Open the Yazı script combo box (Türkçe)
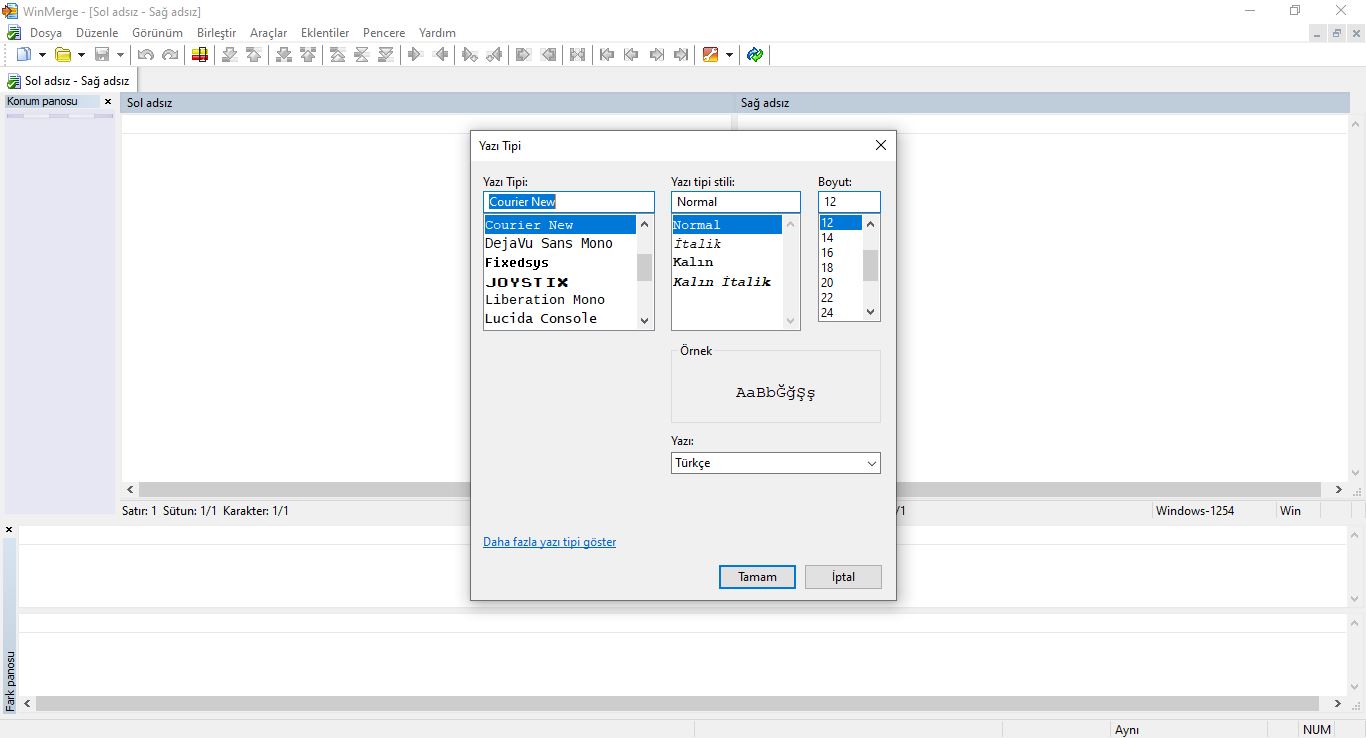The width and height of the screenshot is (1366, 738). 776,463
